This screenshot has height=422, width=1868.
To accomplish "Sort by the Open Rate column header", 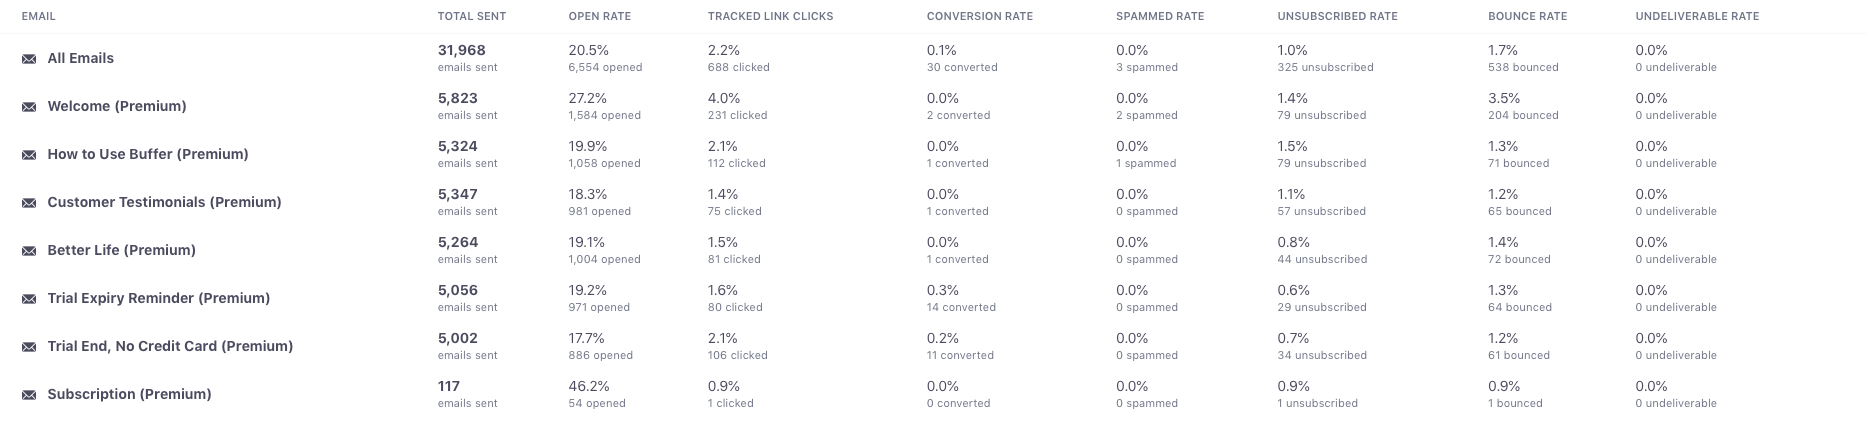I will (x=600, y=16).
